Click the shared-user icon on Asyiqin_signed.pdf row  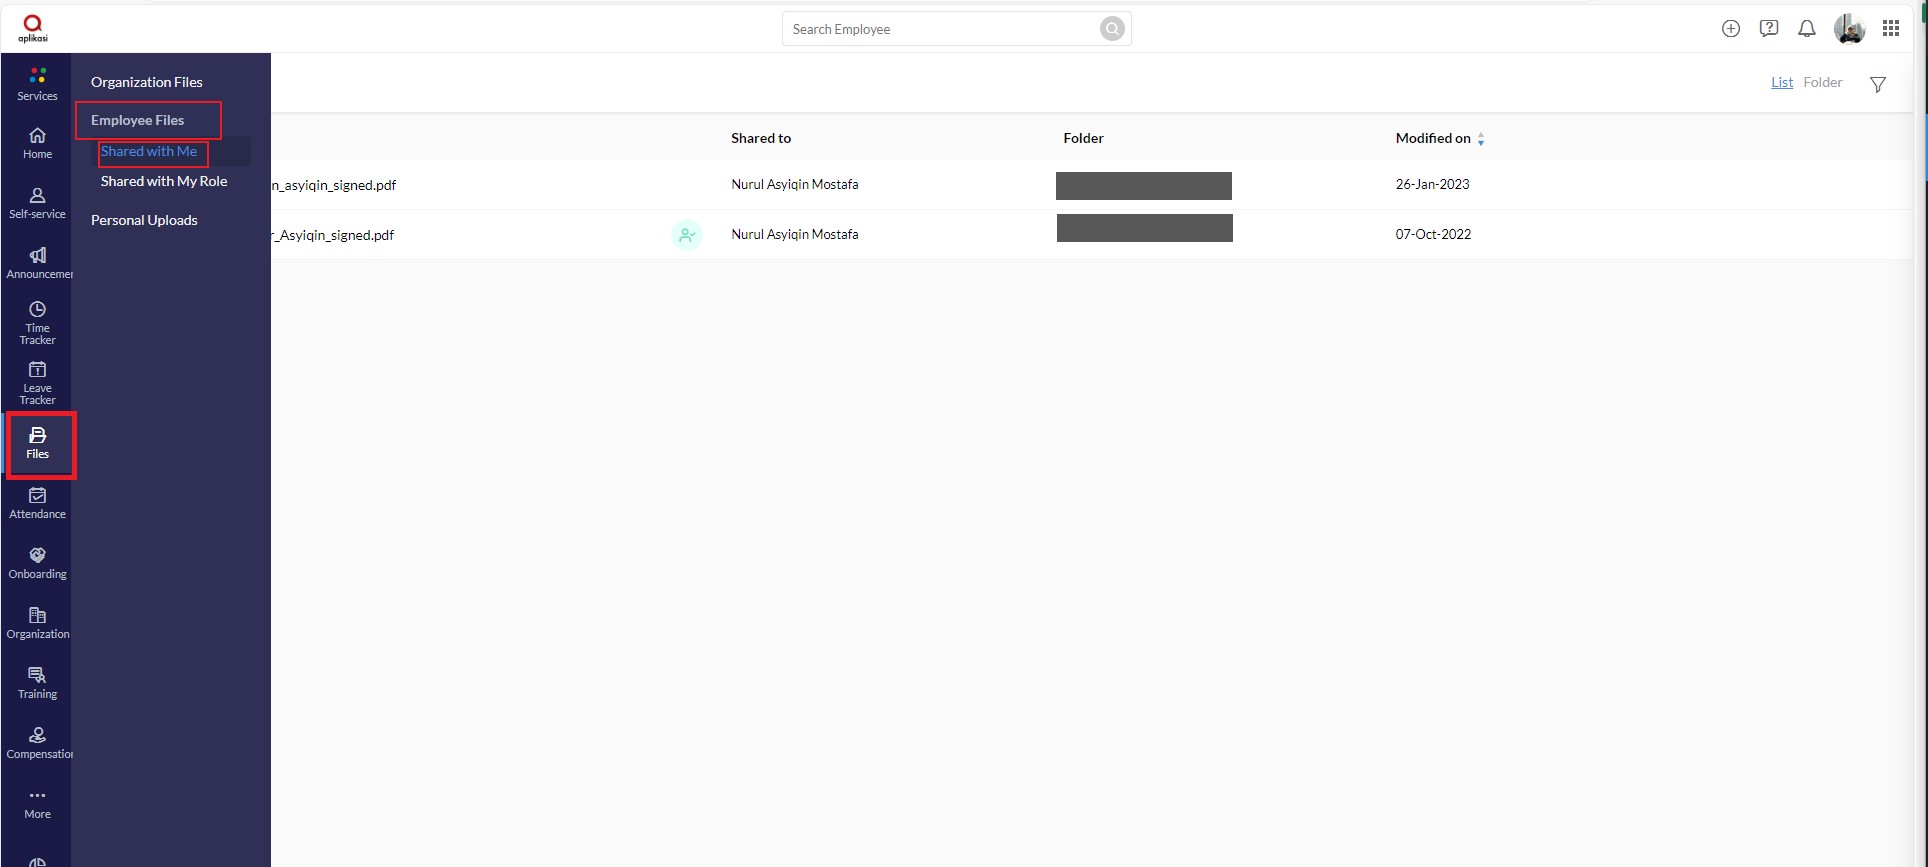686,235
